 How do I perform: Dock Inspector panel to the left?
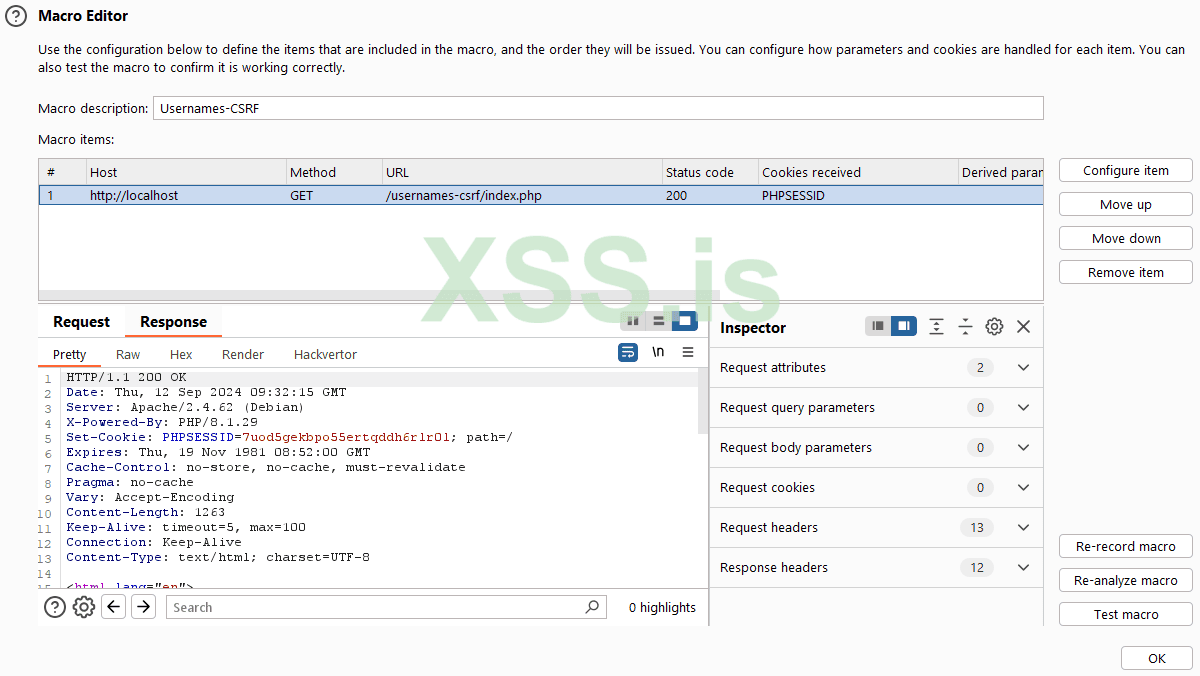pos(878,326)
